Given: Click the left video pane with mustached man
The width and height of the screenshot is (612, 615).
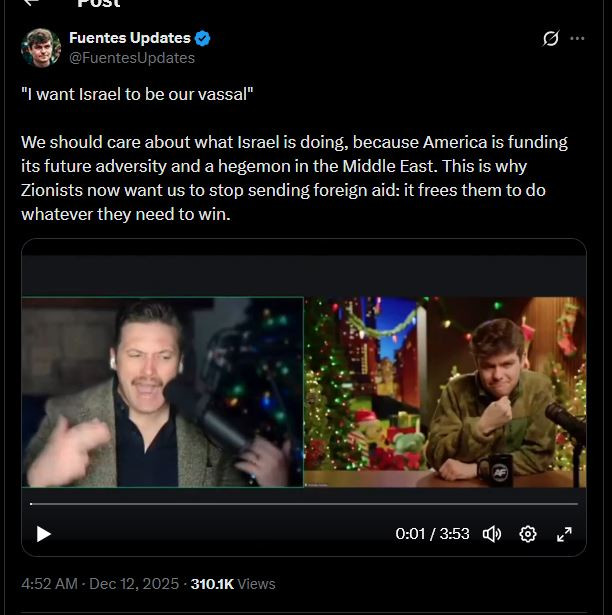Looking at the screenshot, I should (162, 392).
